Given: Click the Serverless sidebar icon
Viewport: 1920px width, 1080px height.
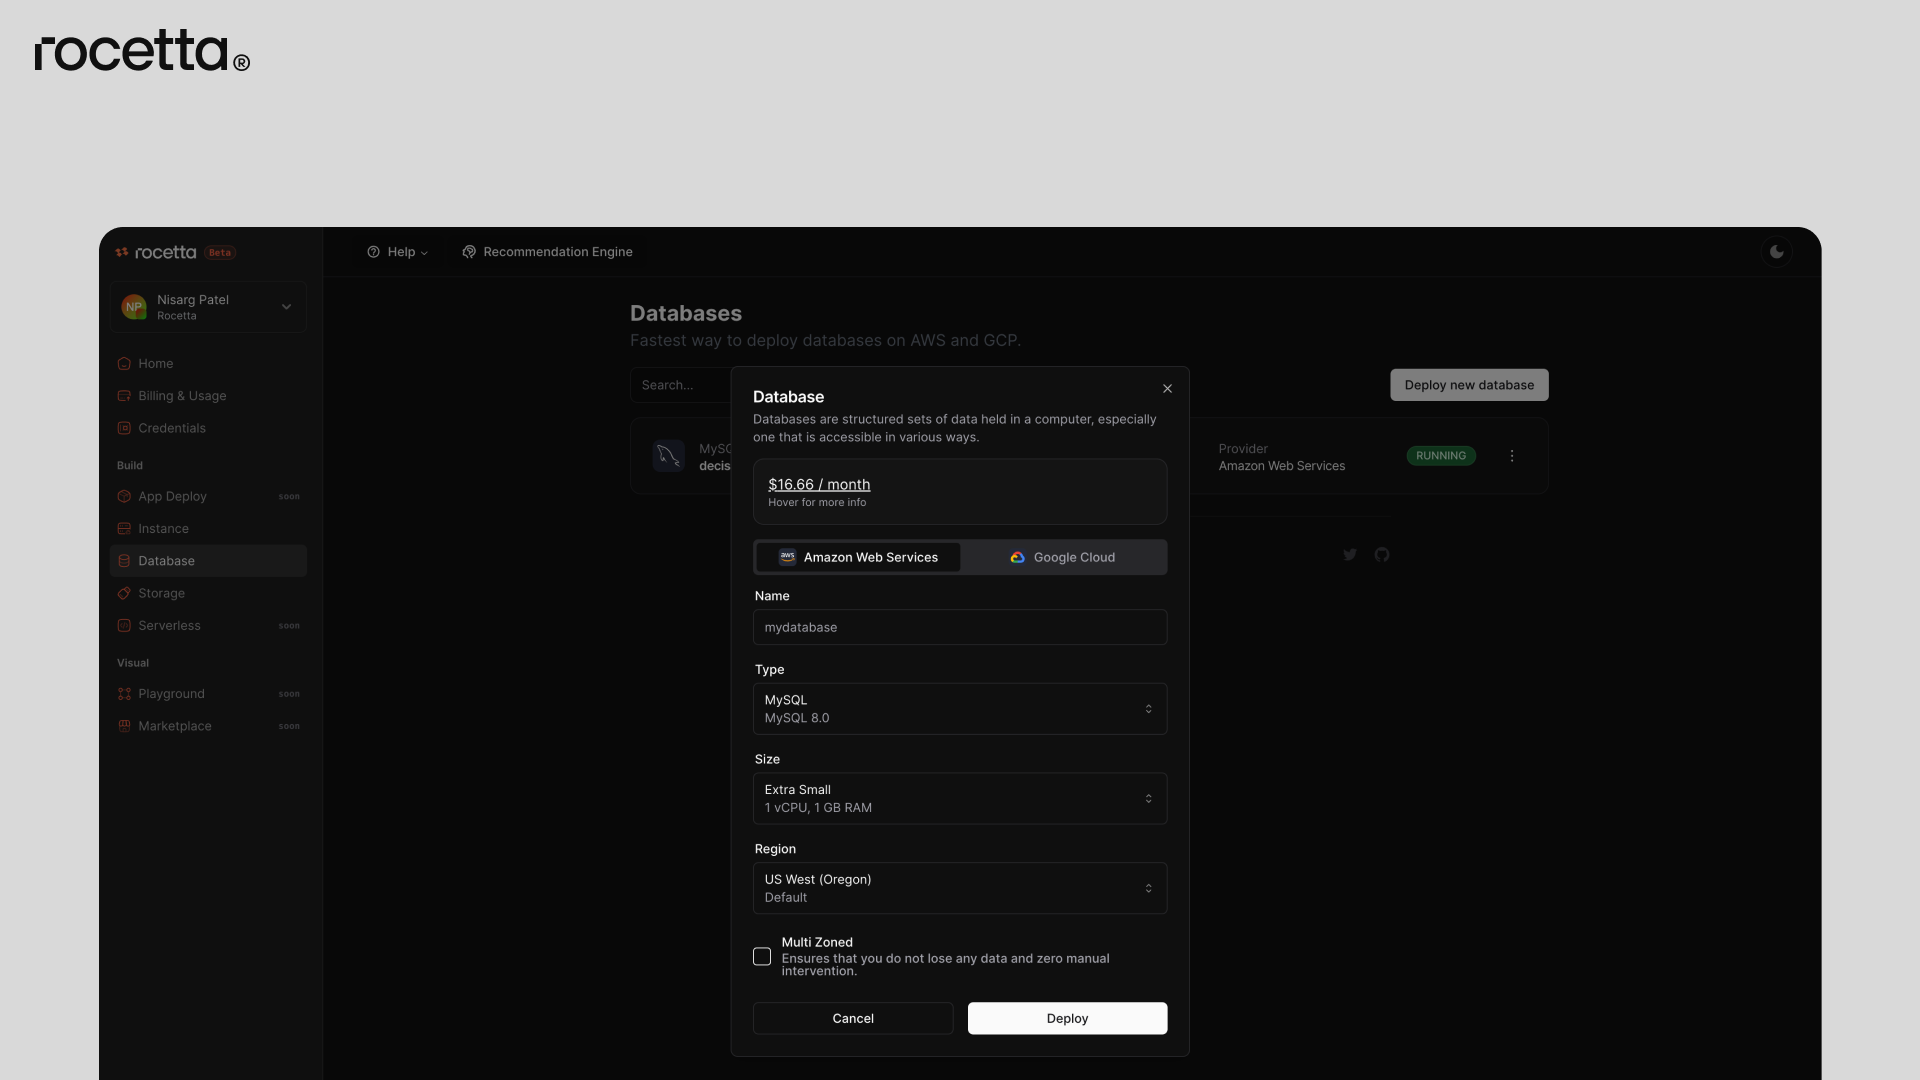Looking at the screenshot, I should tap(124, 626).
